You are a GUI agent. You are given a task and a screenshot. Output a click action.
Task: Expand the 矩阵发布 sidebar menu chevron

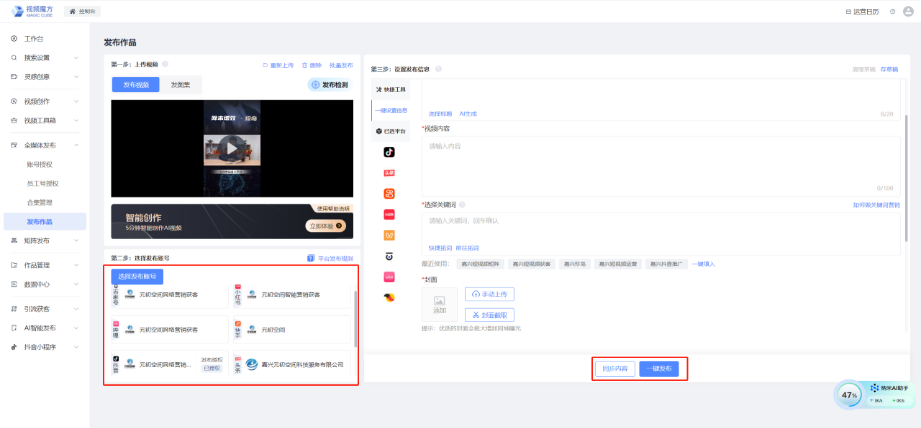tap(76, 241)
